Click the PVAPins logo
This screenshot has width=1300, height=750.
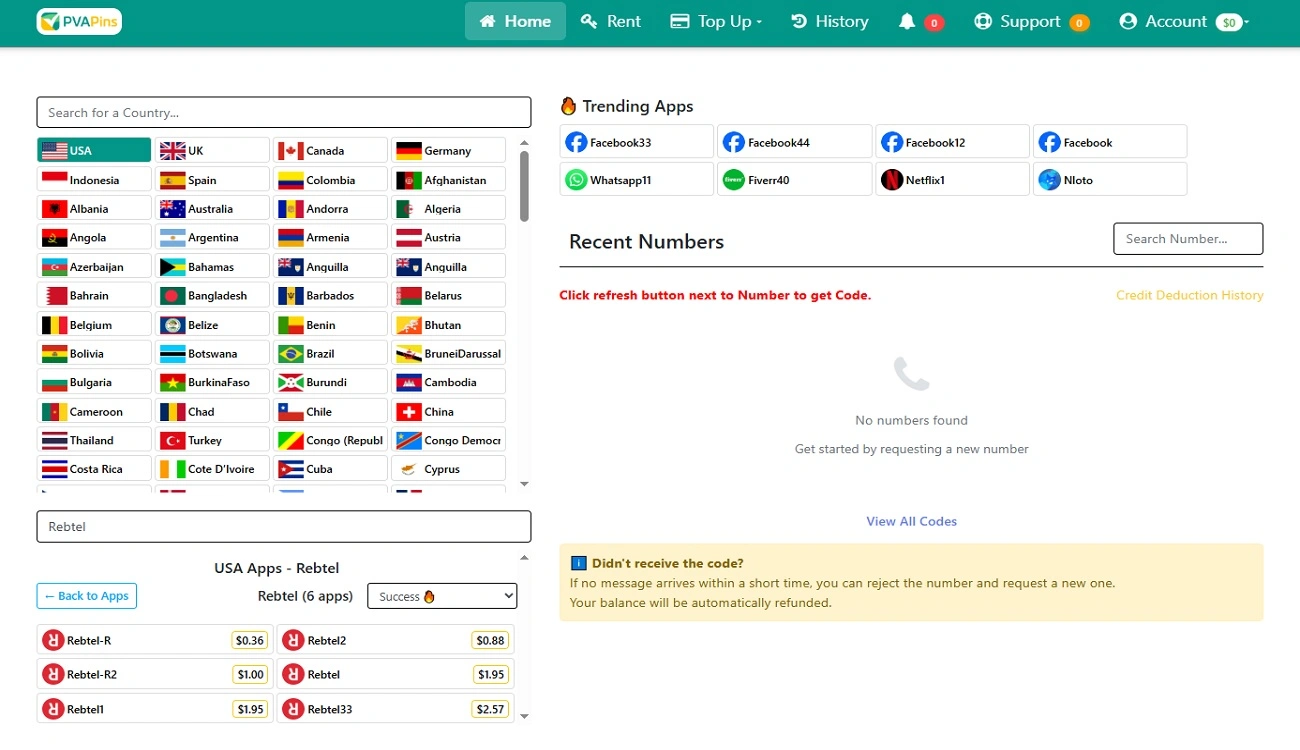pos(79,21)
